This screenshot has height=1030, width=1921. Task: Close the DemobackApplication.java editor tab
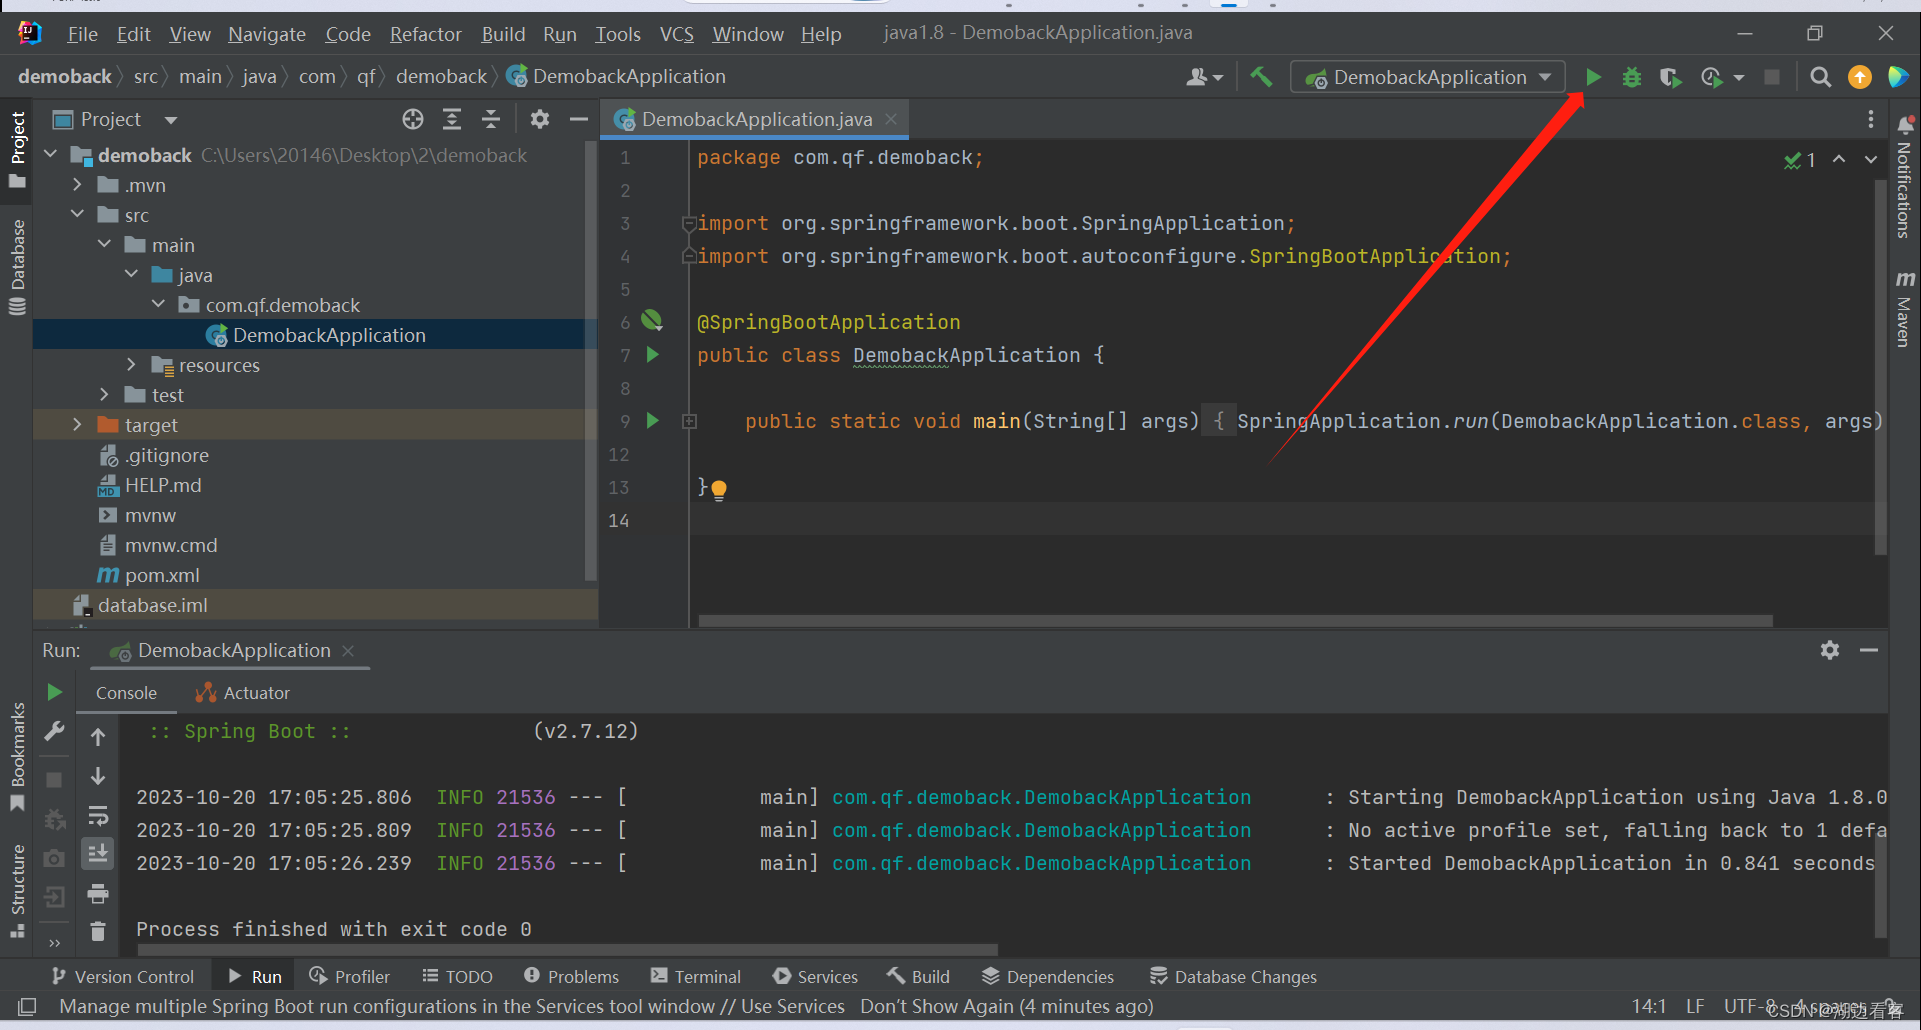coord(891,119)
